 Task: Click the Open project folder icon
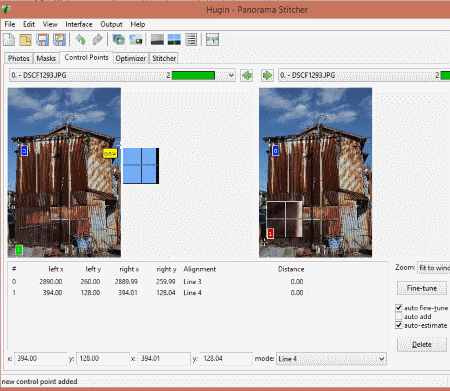tap(26, 40)
